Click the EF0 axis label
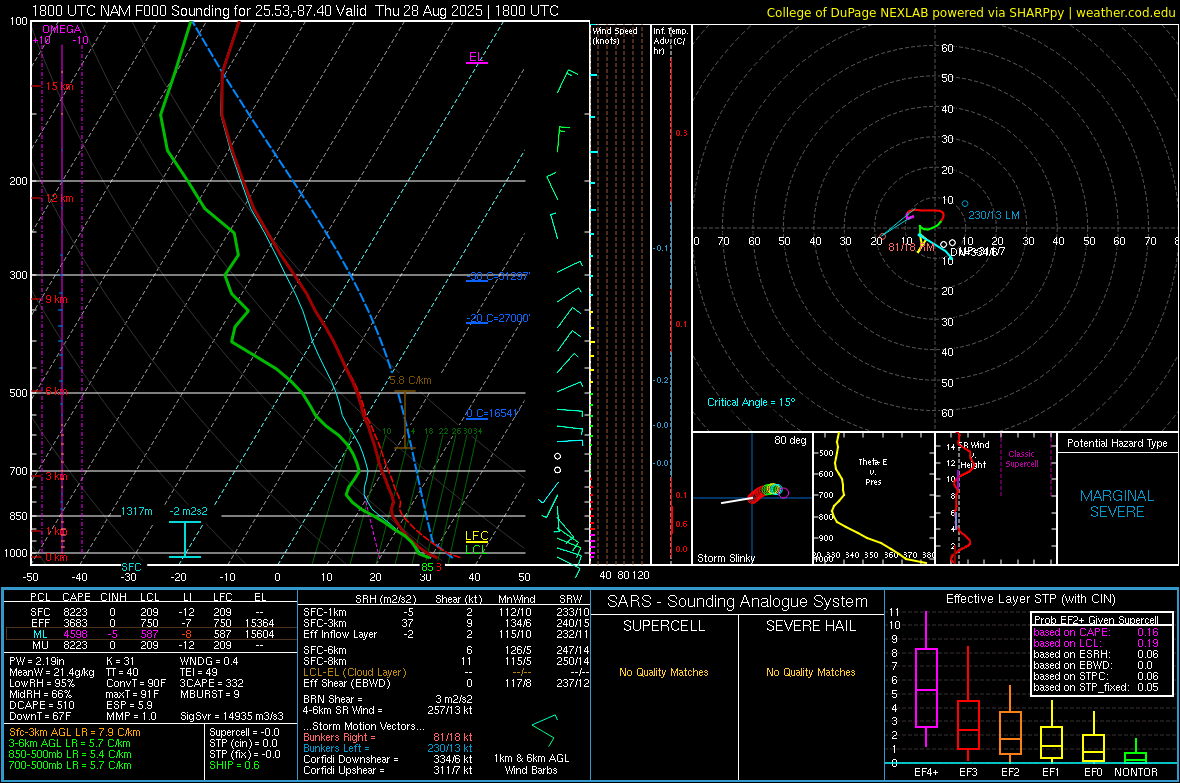 1093,772
